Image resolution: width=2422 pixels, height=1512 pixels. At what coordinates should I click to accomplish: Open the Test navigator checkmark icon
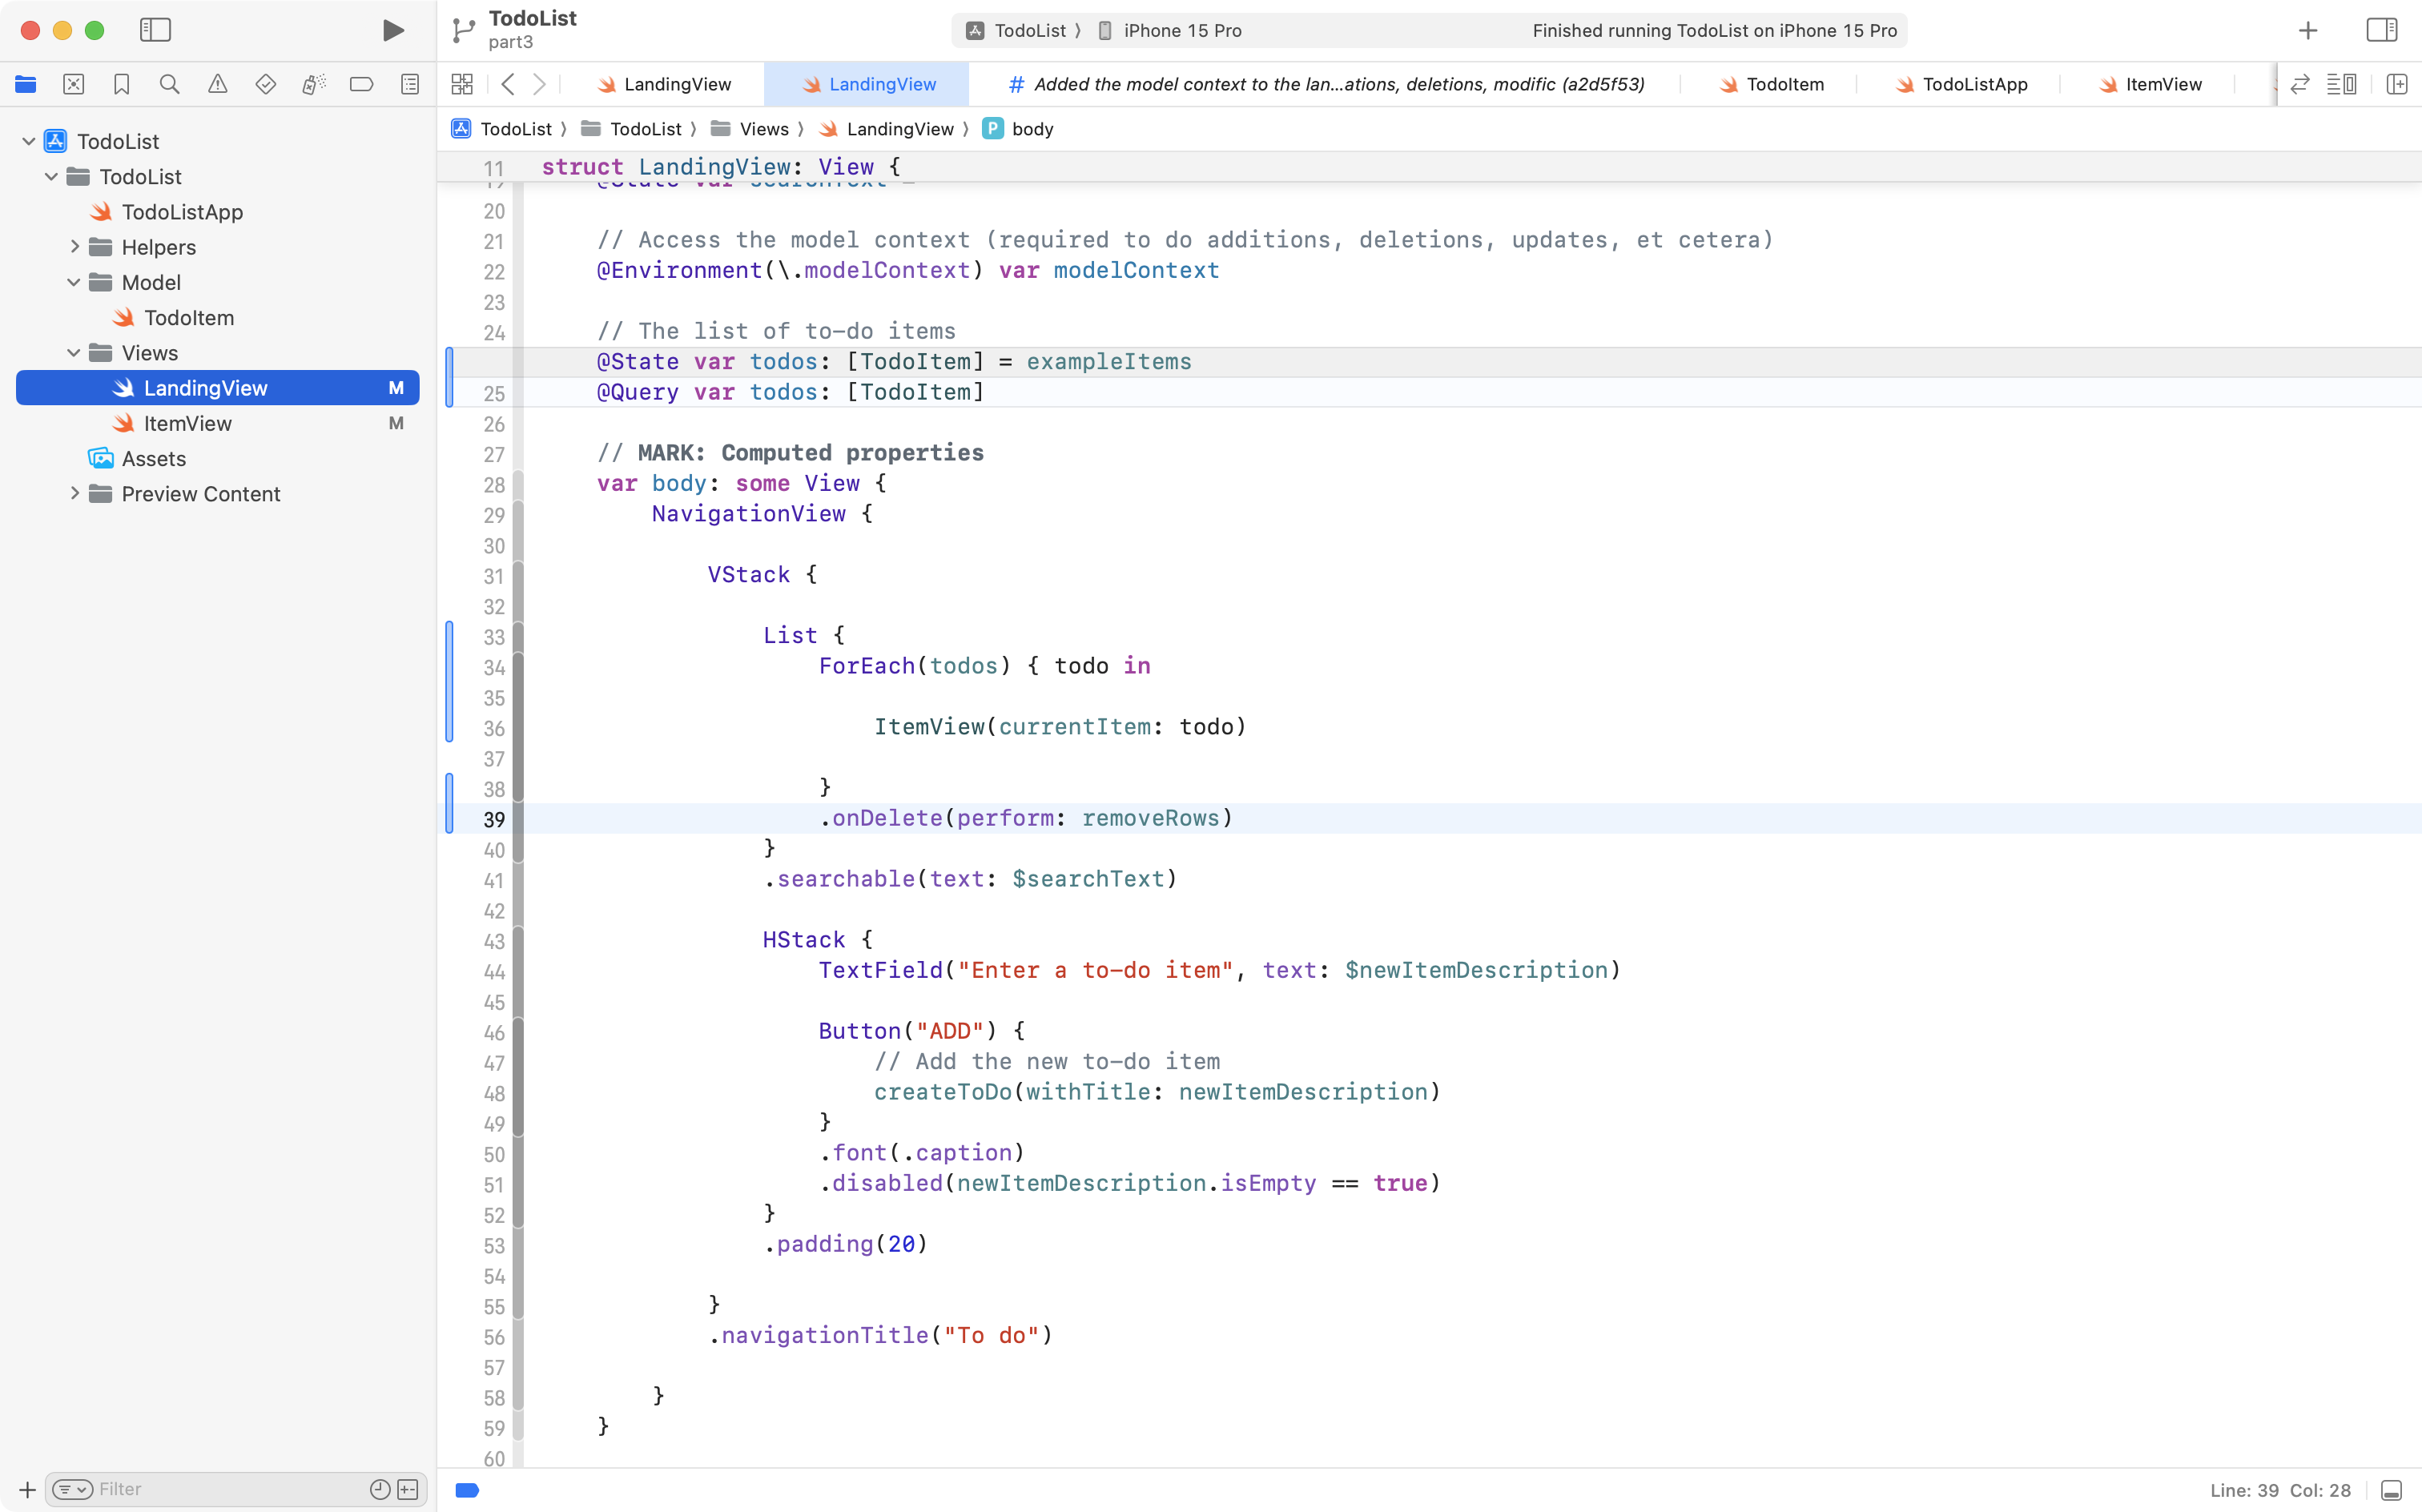point(265,84)
